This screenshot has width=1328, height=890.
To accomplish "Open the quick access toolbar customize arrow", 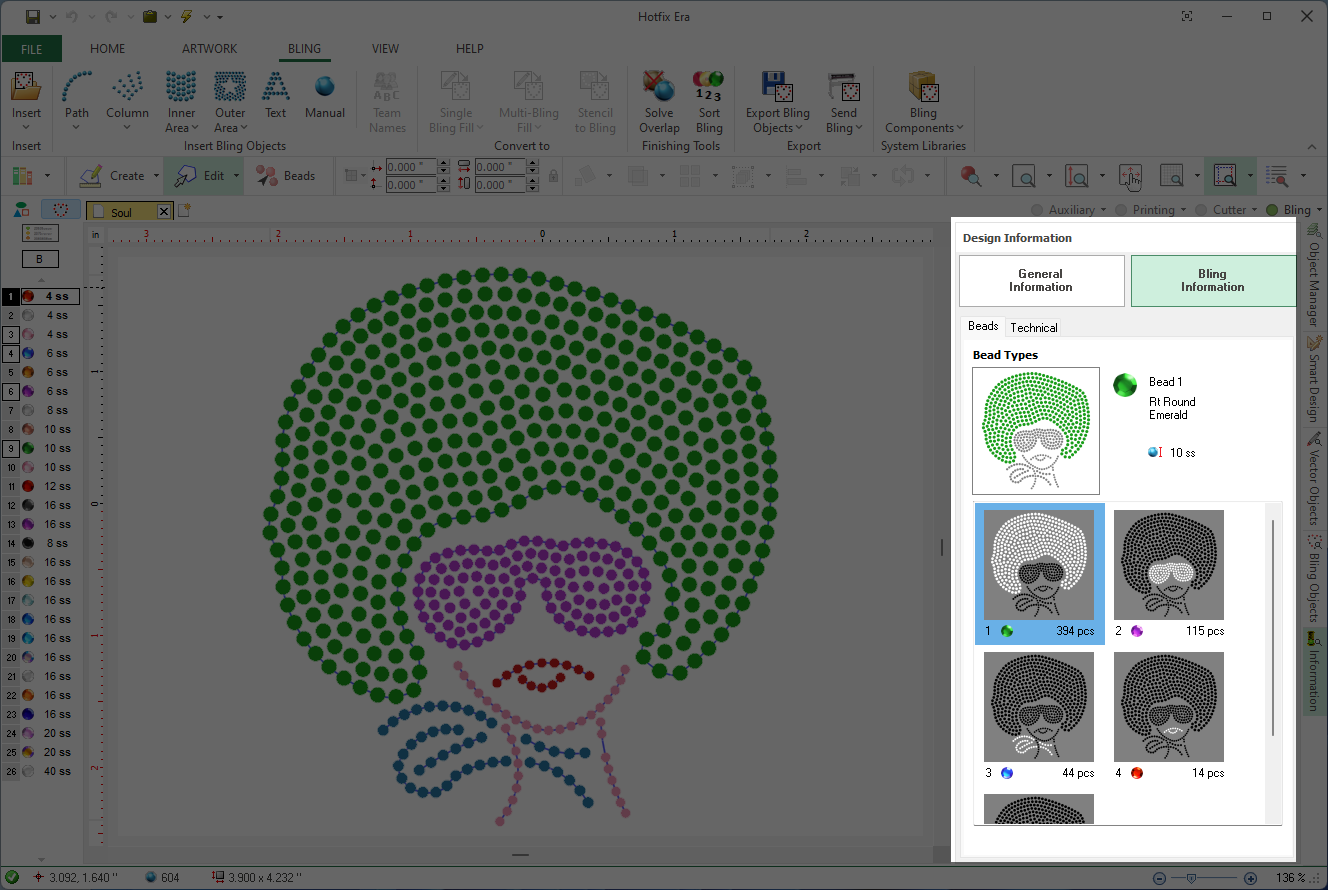I will [x=219, y=17].
